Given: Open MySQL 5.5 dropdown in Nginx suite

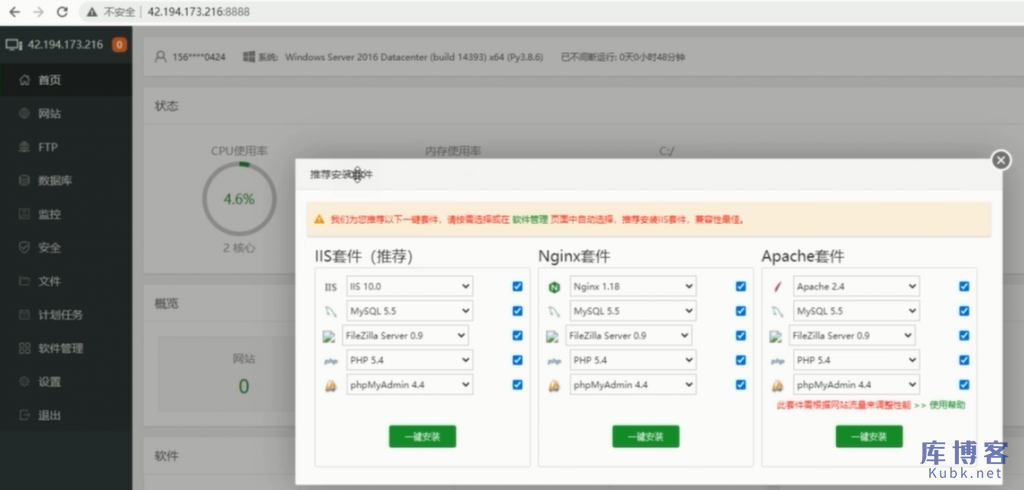Looking at the screenshot, I should 633,311.
